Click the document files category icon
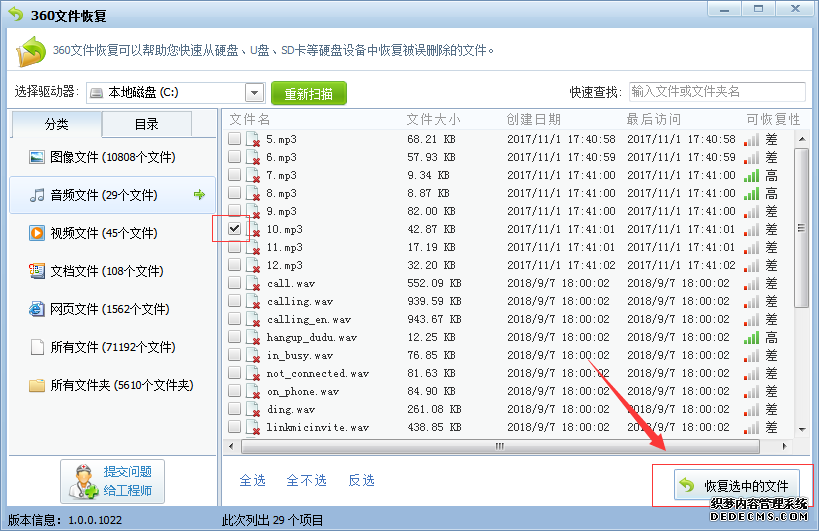The width and height of the screenshot is (819, 531). pyautogui.click(x=37, y=271)
